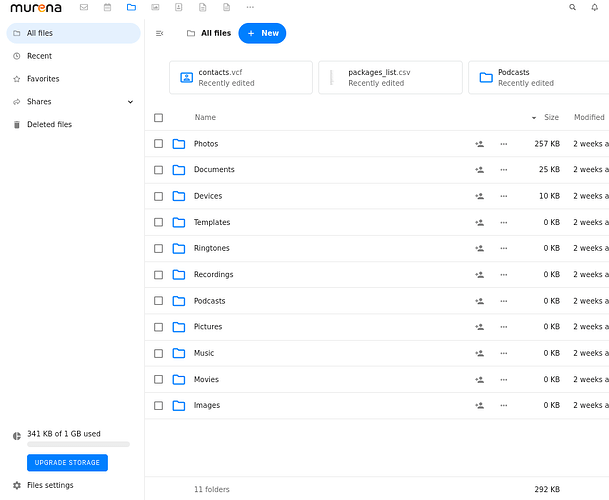Check the Photos folder checkbox

(x=158, y=144)
